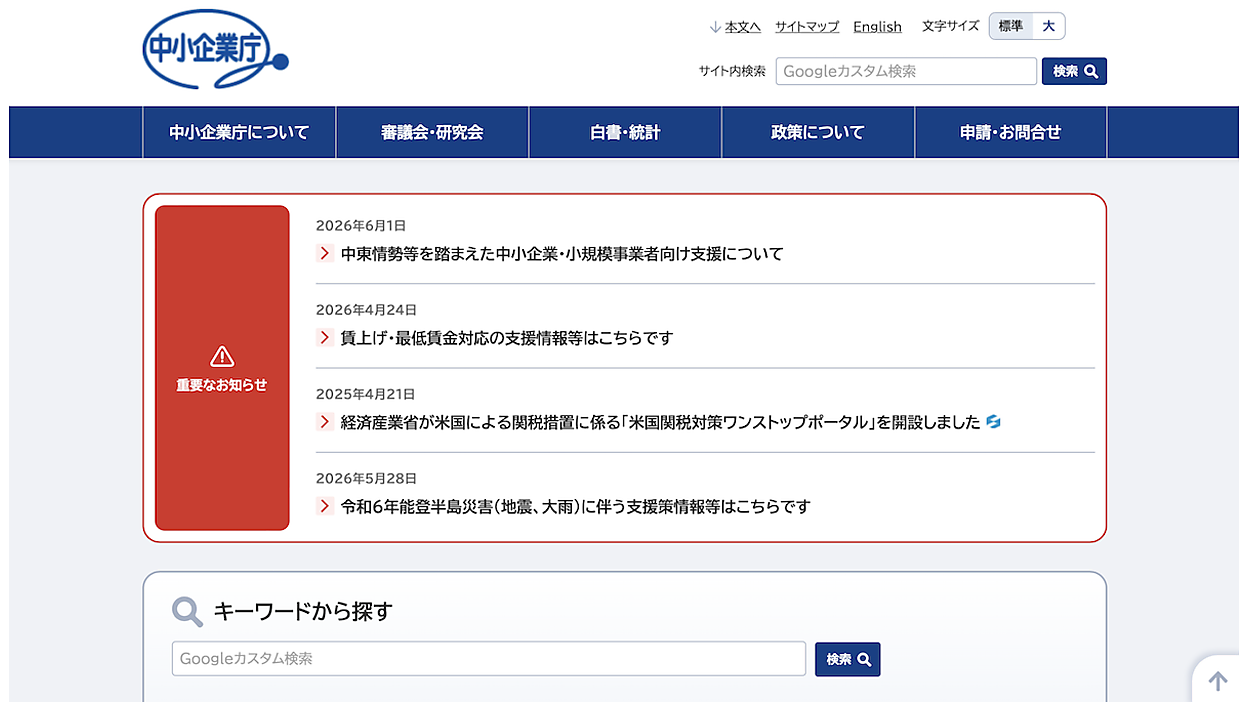Click external-link icon after 米国関税対策 notice

993,422
